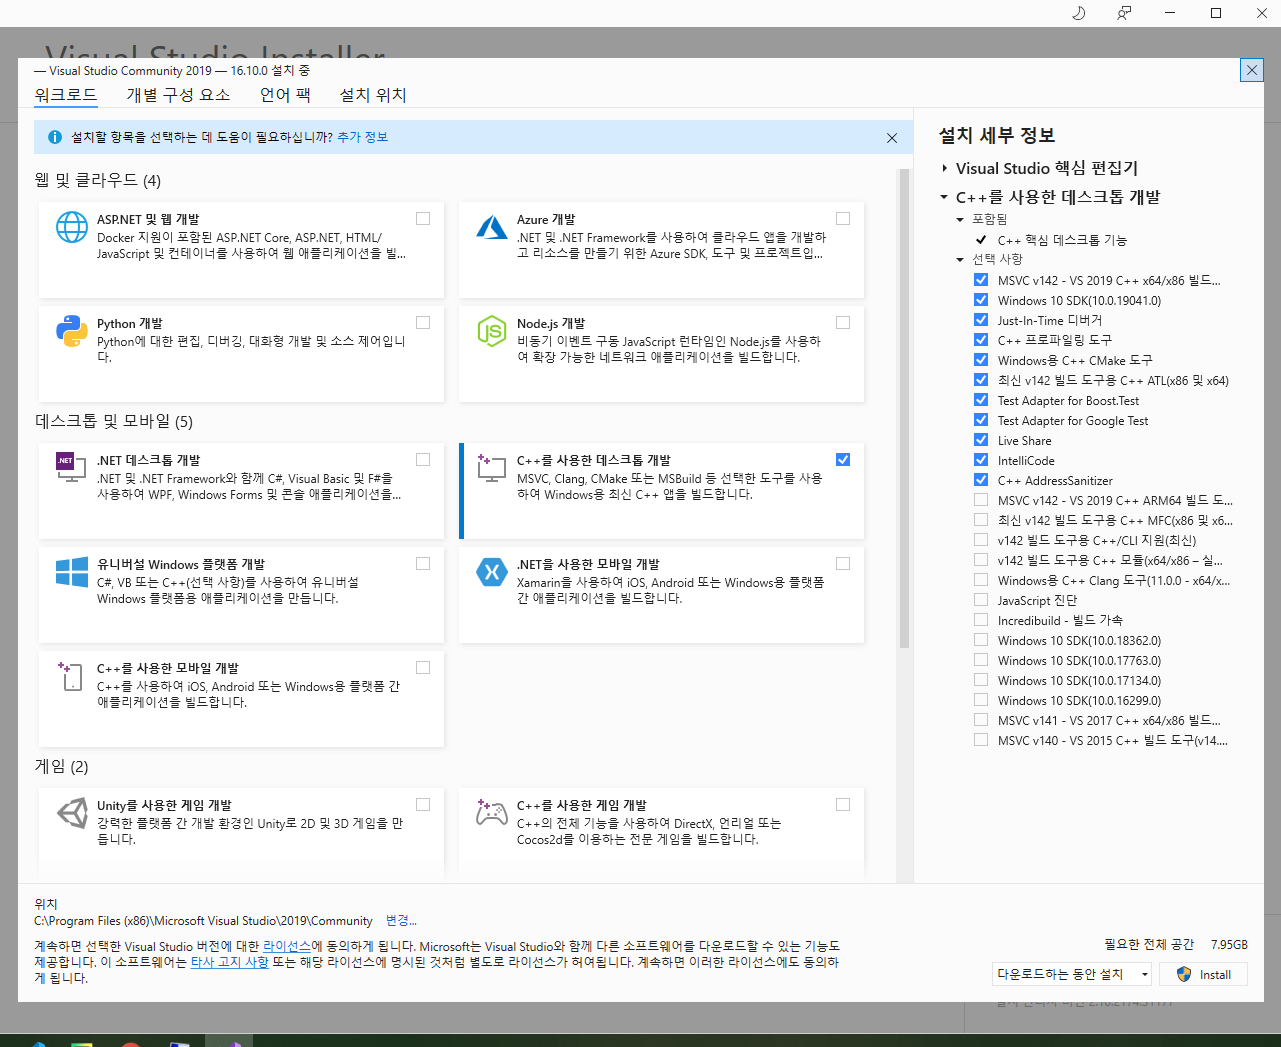Close the installer dialog with blue X
The height and width of the screenshot is (1047, 1281).
(1251, 70)
